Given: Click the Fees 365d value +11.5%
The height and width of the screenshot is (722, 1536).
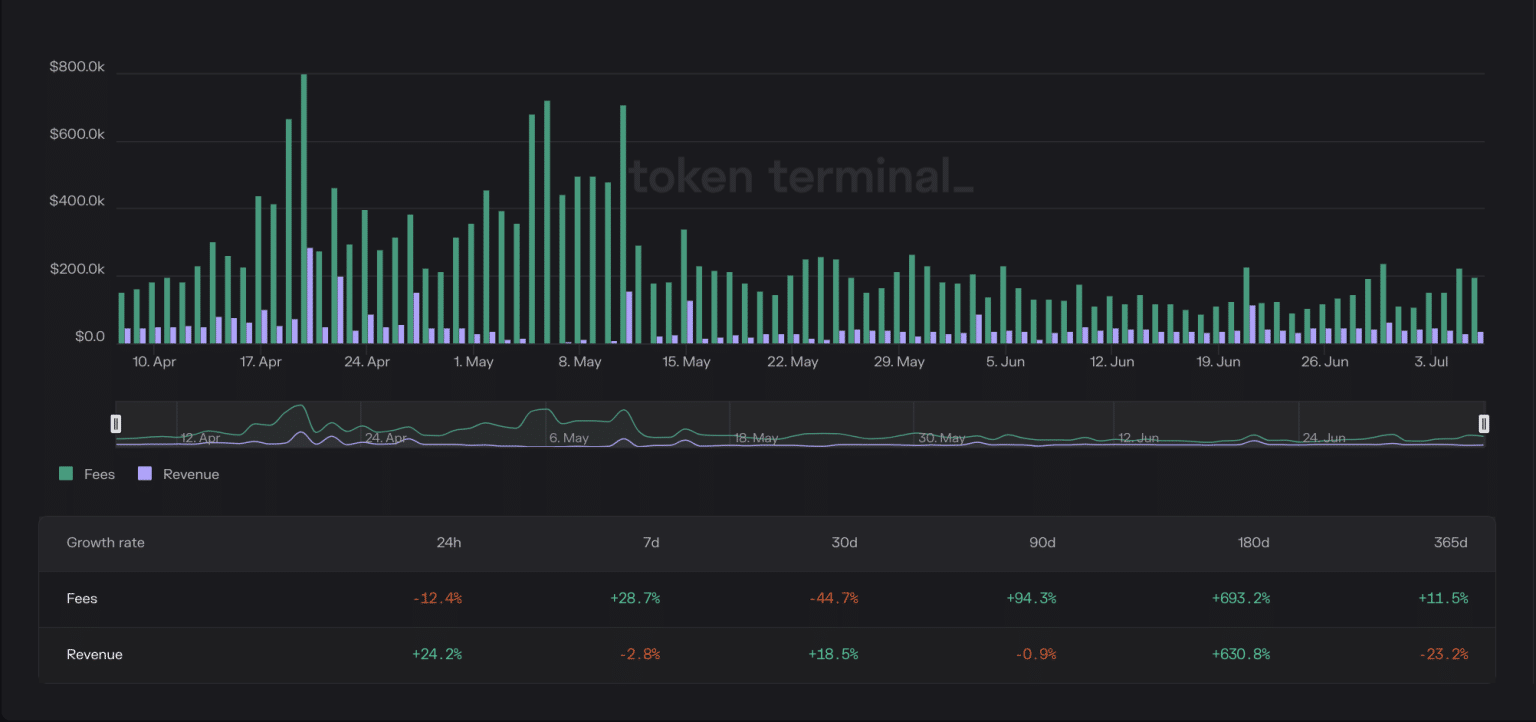Looking at the screenshot, I should [1443, 599].
